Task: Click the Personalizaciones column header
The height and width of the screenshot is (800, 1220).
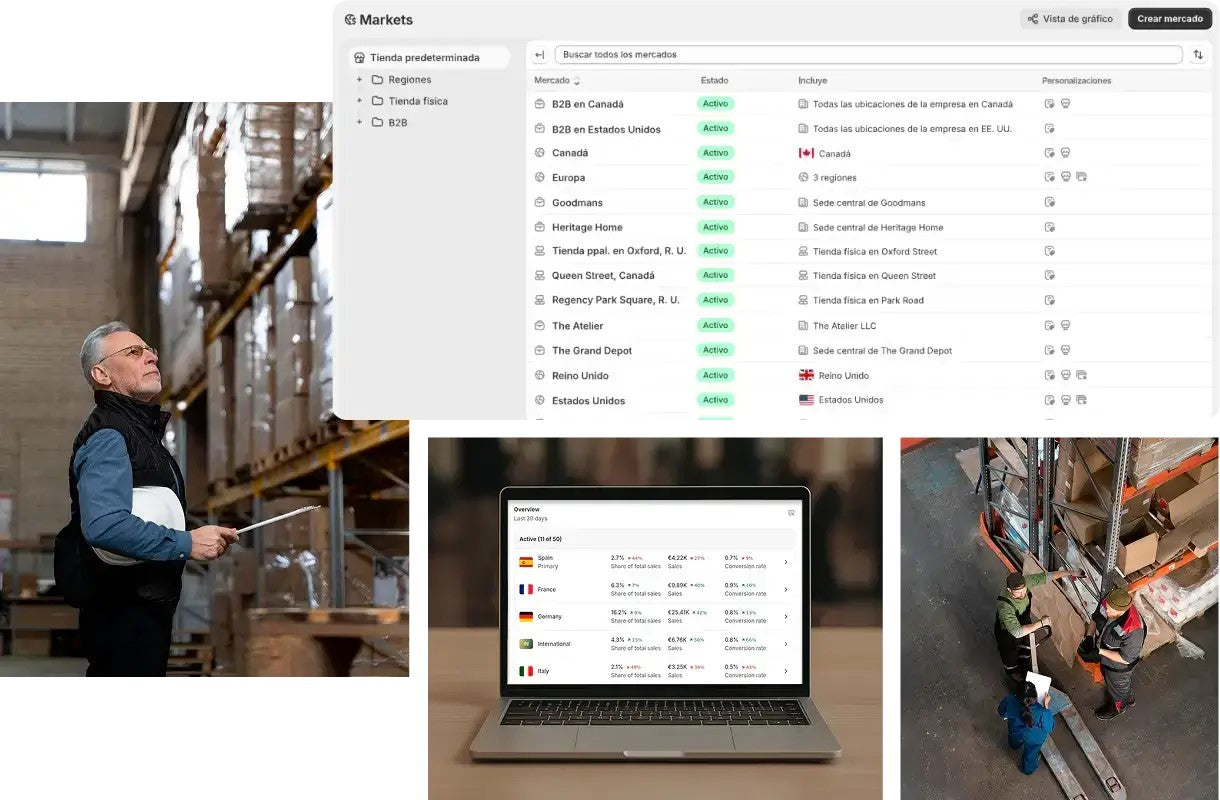Action: [1076, 81]
